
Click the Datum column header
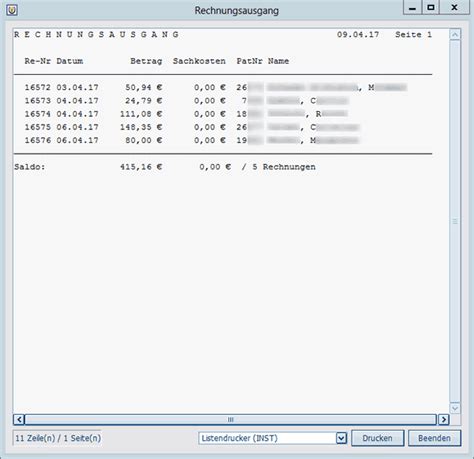click(x=70, y=61)
